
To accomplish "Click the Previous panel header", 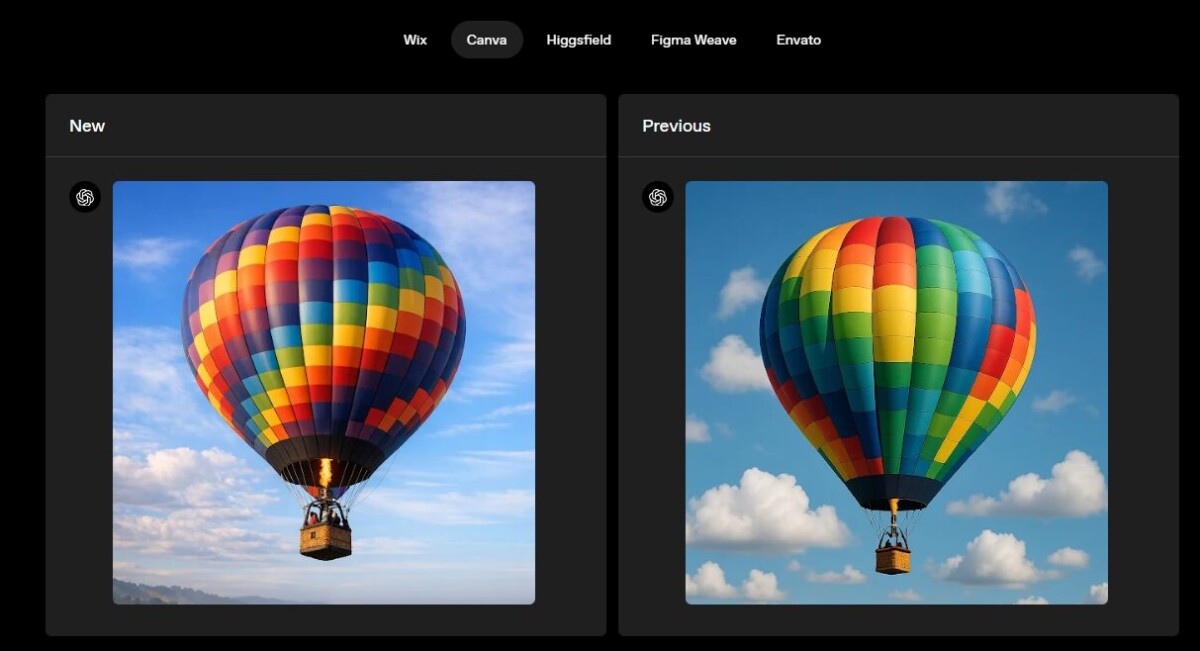I will pos(676,126).
